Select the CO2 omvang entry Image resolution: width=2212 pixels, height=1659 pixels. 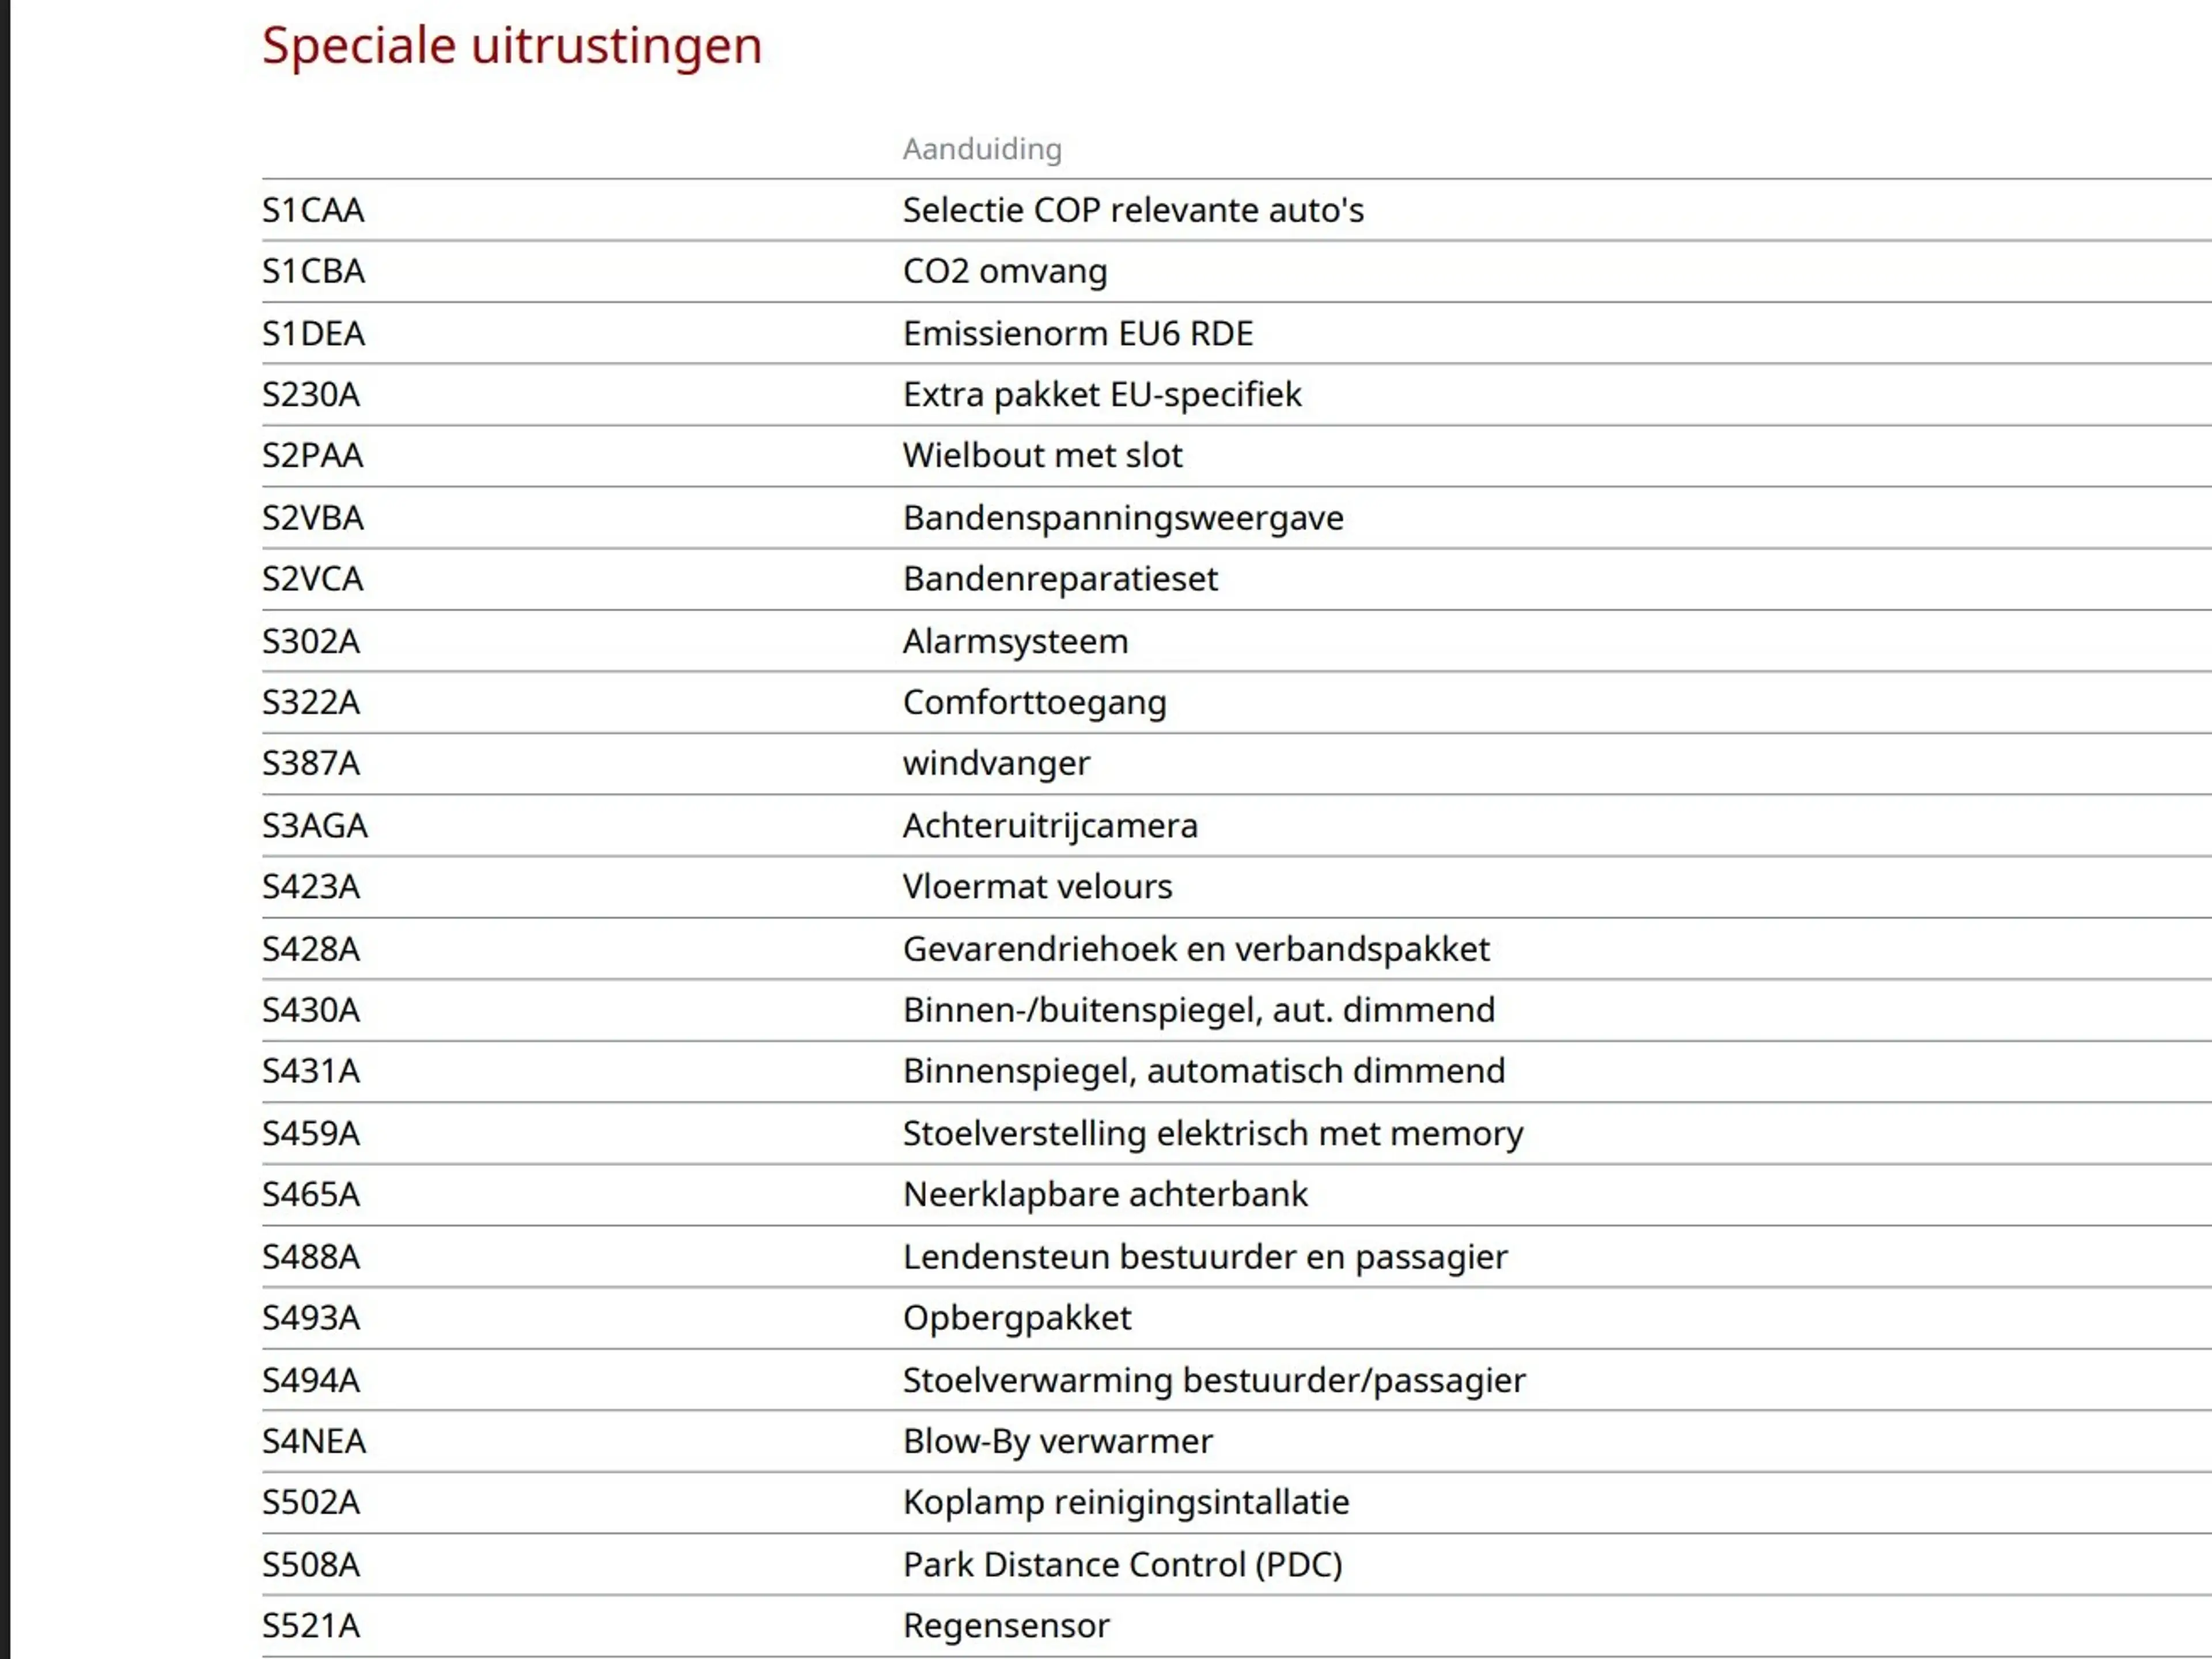tap(1005, 271)
